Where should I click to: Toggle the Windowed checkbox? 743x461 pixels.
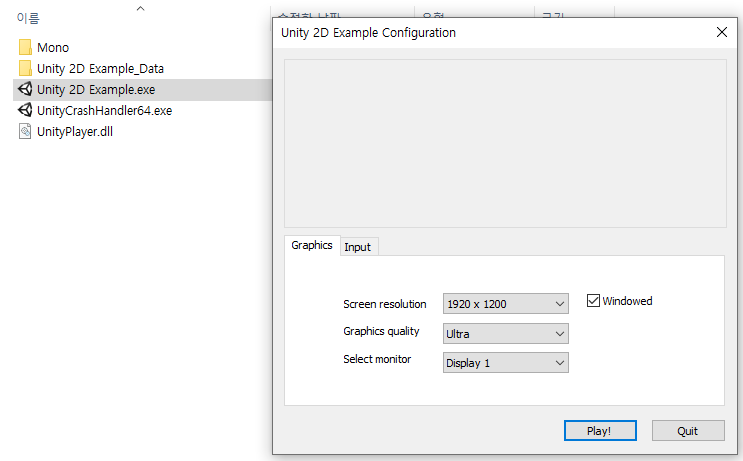[593, 300]
